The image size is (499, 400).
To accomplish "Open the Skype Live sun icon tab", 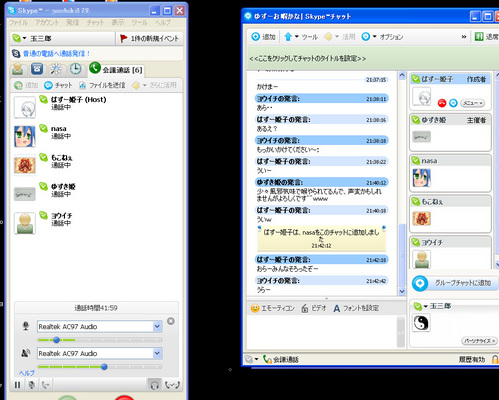I will (x=56, y=69).
